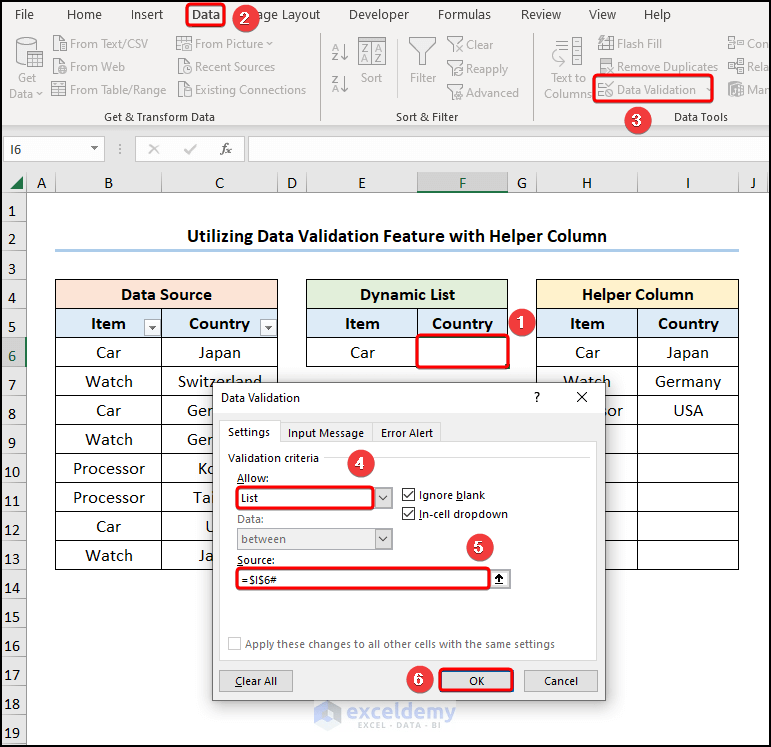Toggle the Filter funnel
This screenshot has width=771, height=747.
423,60
